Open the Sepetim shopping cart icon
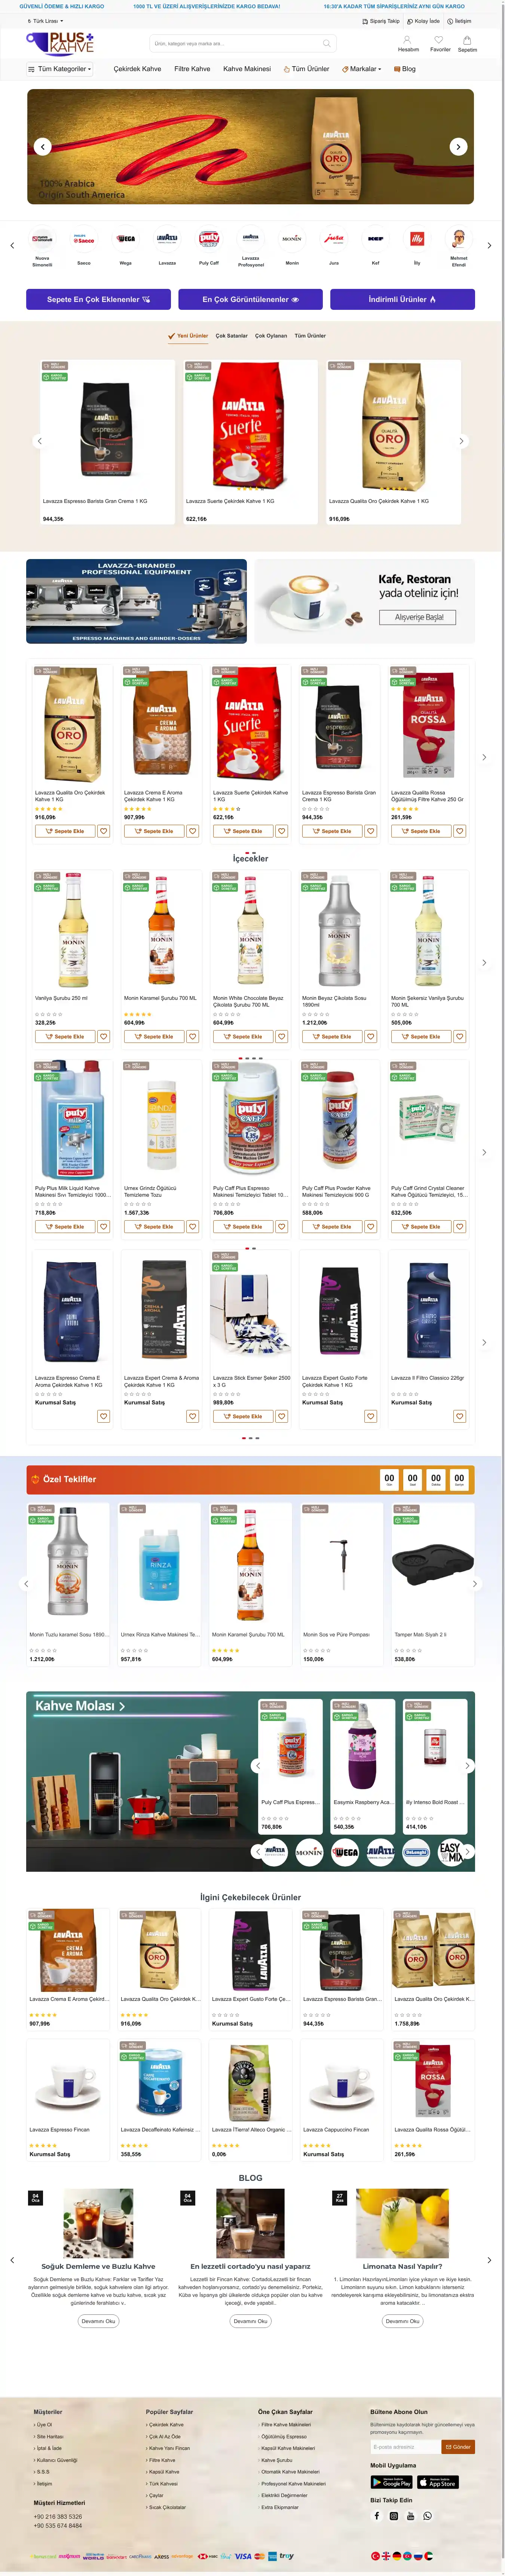Screen dimensions: 505x2576 click(x=467, y=42)
